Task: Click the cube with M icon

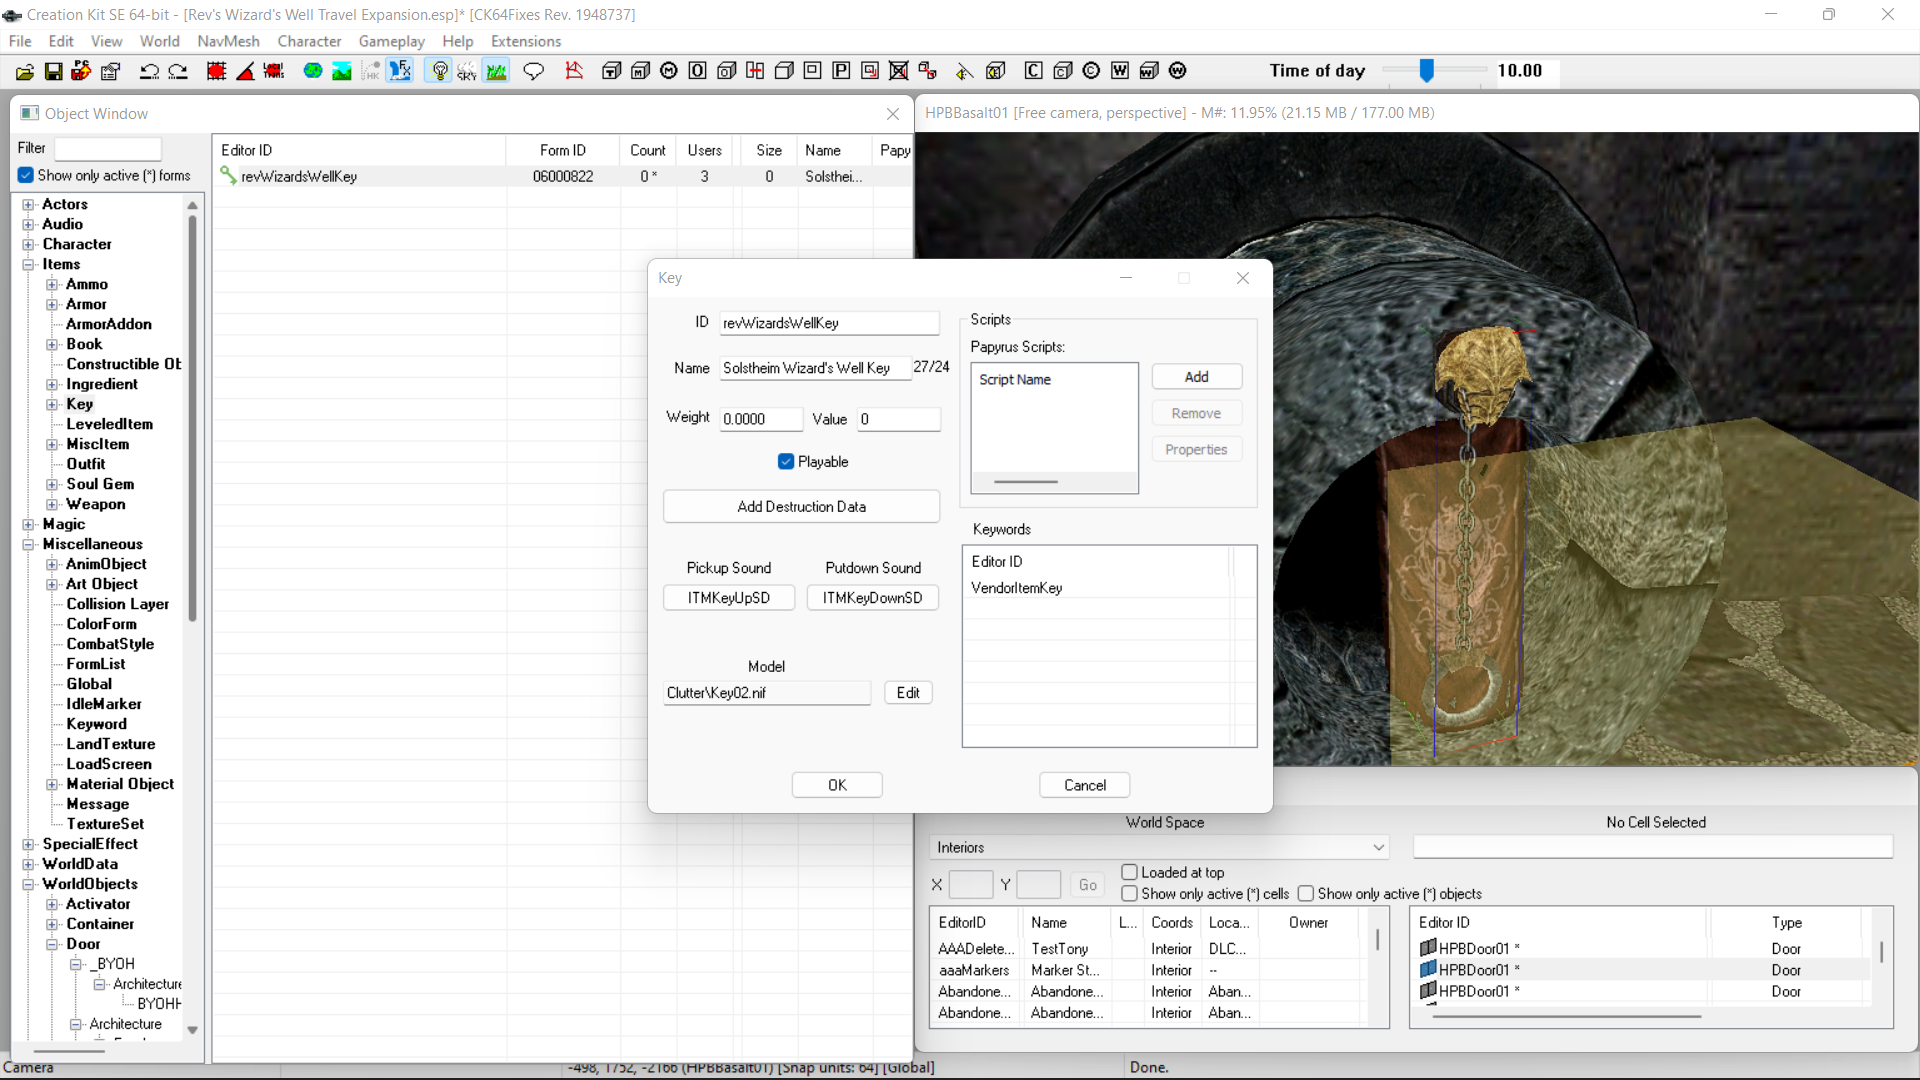Action: pos(641,71)
